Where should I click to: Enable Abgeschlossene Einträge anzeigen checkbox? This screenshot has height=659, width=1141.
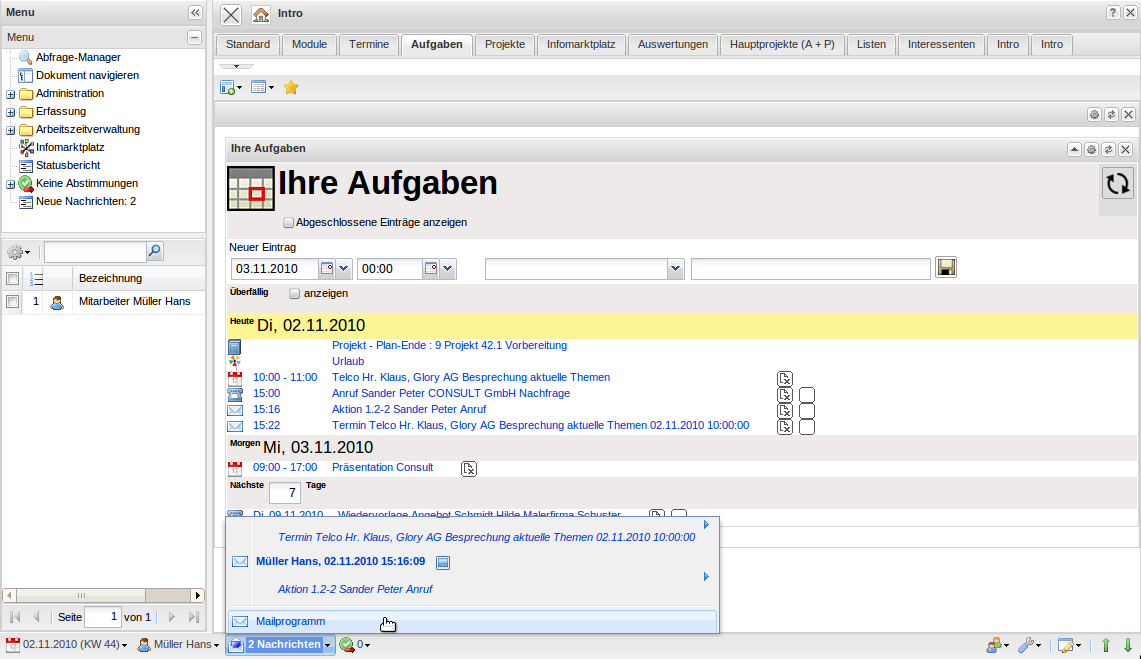click(289, 222)
